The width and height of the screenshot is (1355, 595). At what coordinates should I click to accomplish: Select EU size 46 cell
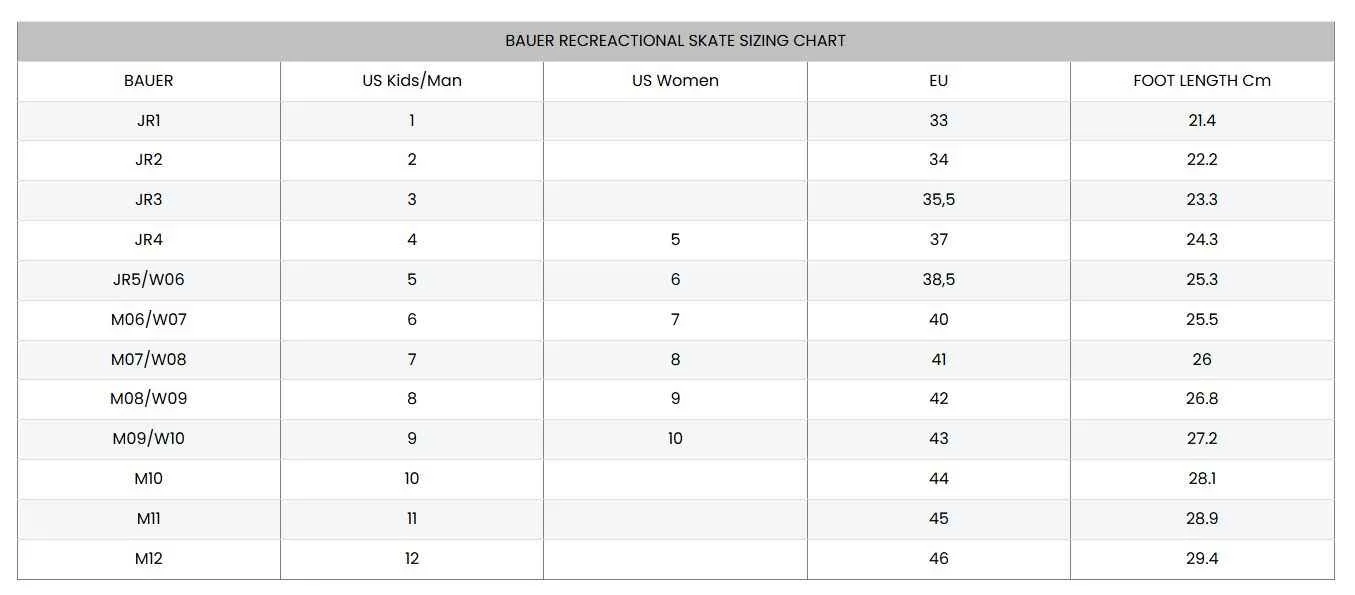click(x=938, y=559)
